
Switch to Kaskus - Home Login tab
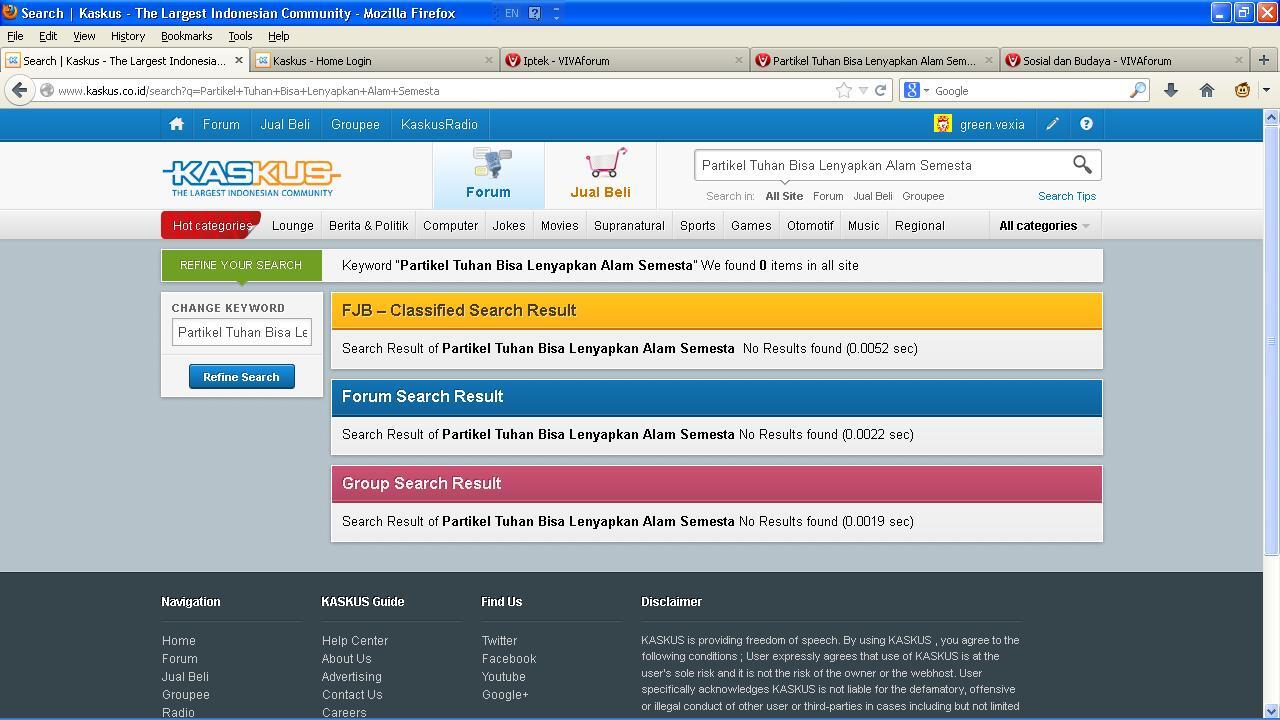tap(374, 60)
